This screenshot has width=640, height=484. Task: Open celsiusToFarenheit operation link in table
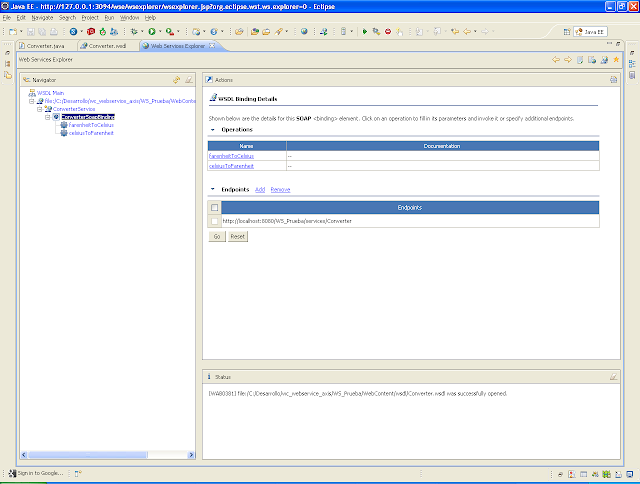[x=231, y=166]
